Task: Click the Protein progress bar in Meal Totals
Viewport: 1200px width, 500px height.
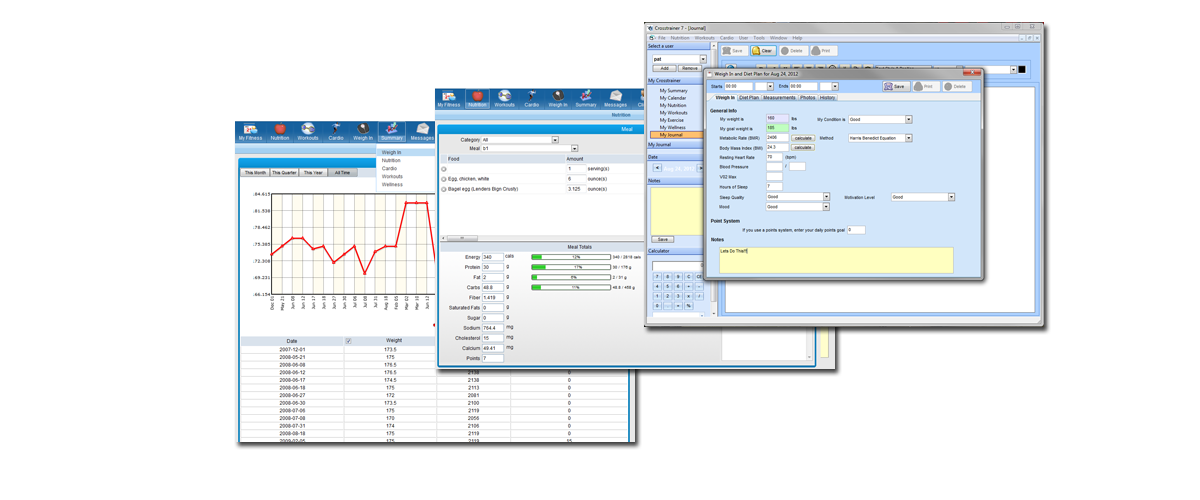Action: click(570, 267)
